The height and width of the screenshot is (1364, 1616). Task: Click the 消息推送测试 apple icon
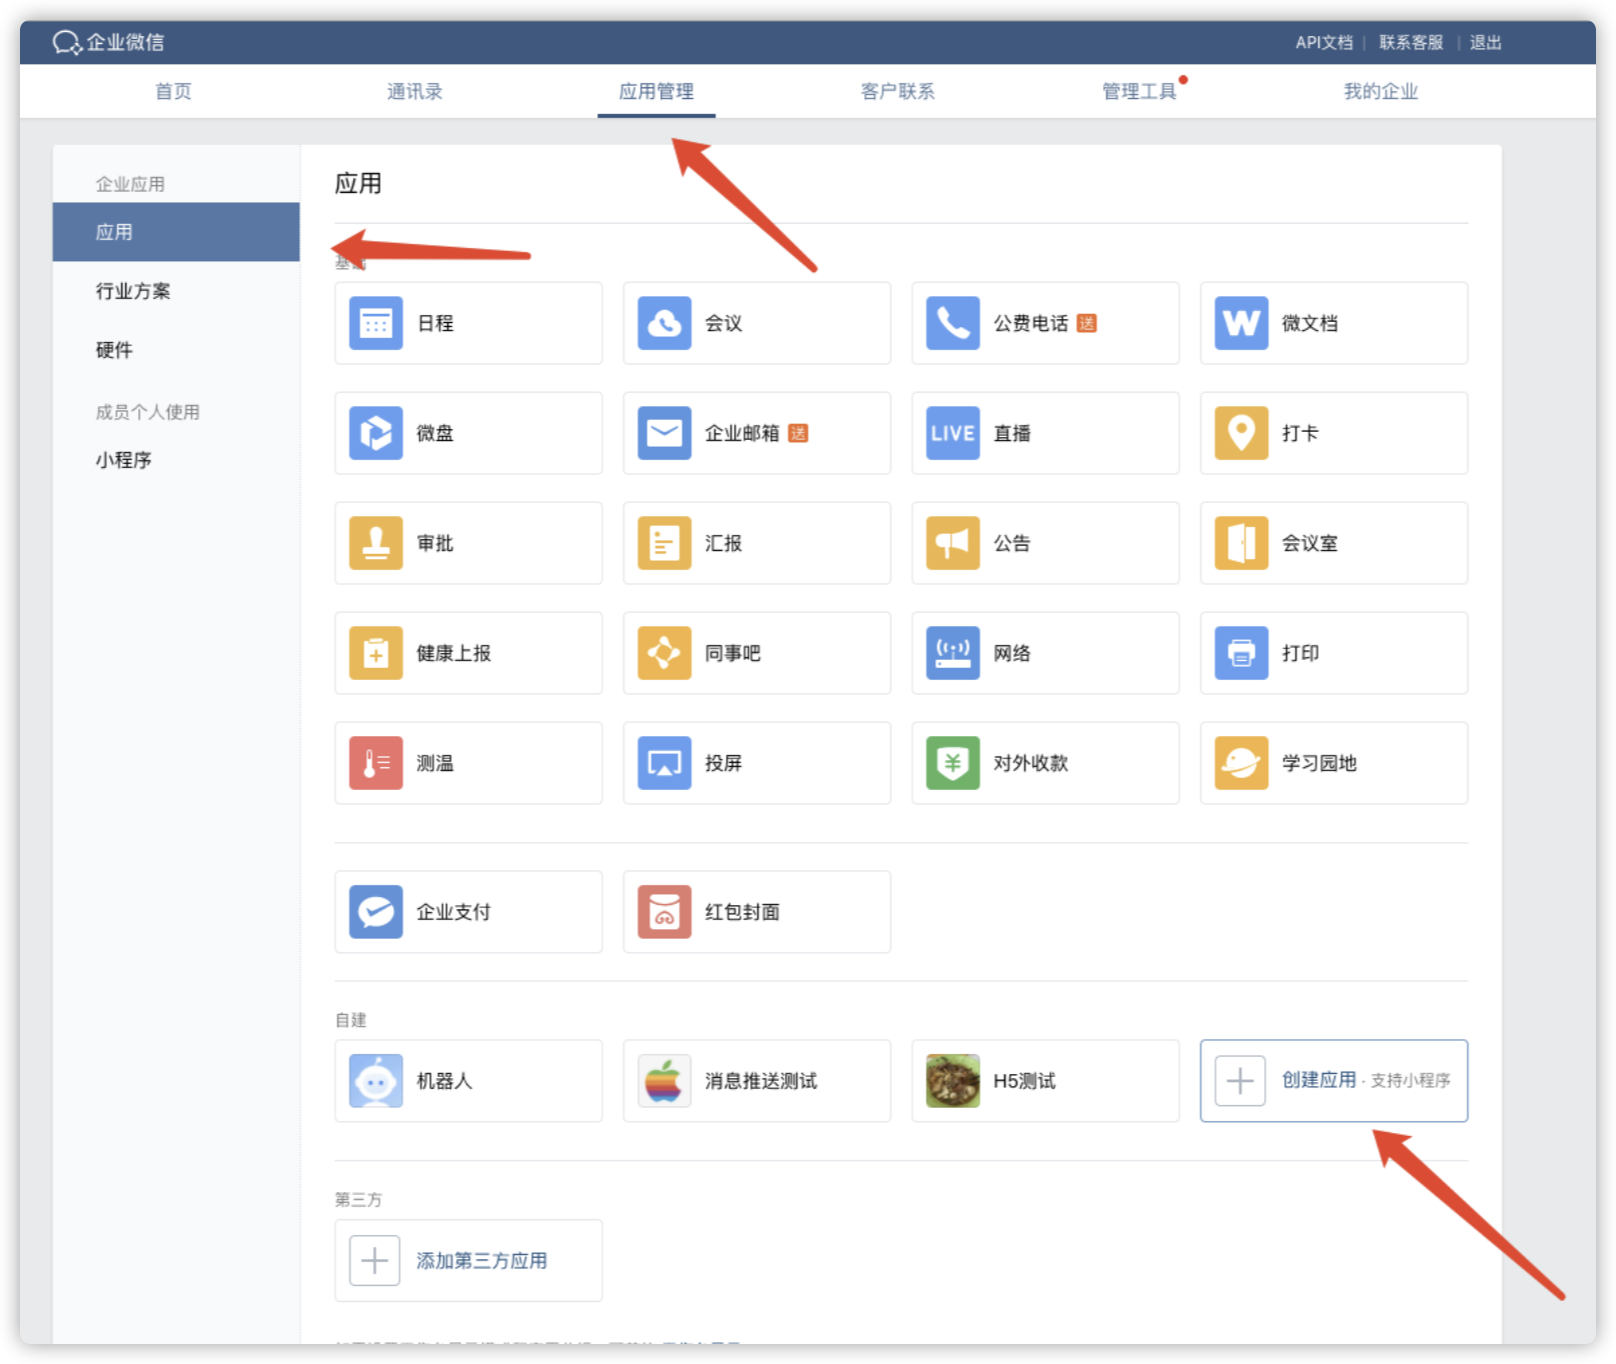(664, 1081)
